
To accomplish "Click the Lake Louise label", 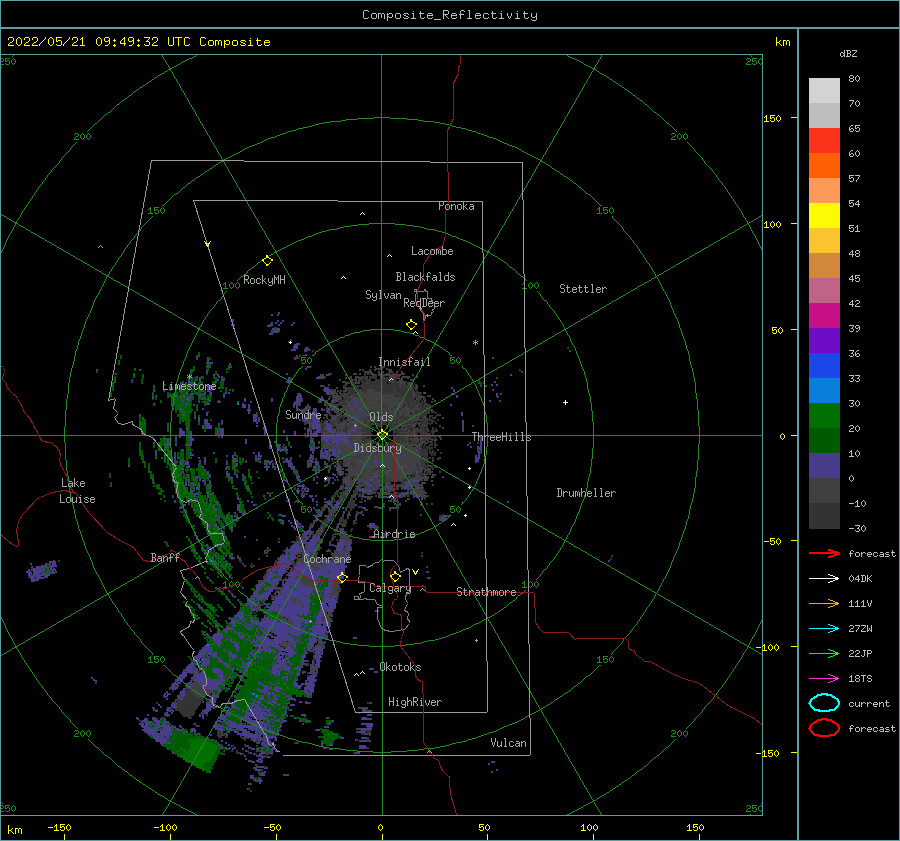I will (77, 491).
